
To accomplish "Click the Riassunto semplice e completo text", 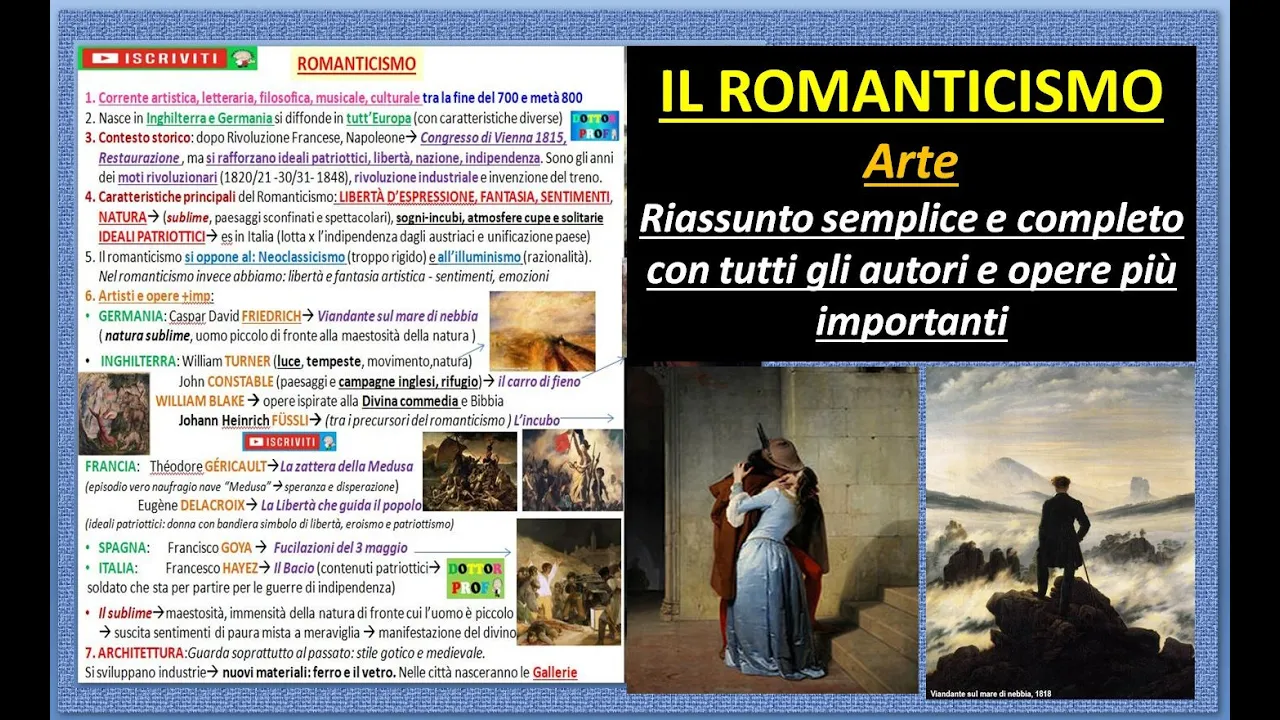I will (x=911, y=219).
